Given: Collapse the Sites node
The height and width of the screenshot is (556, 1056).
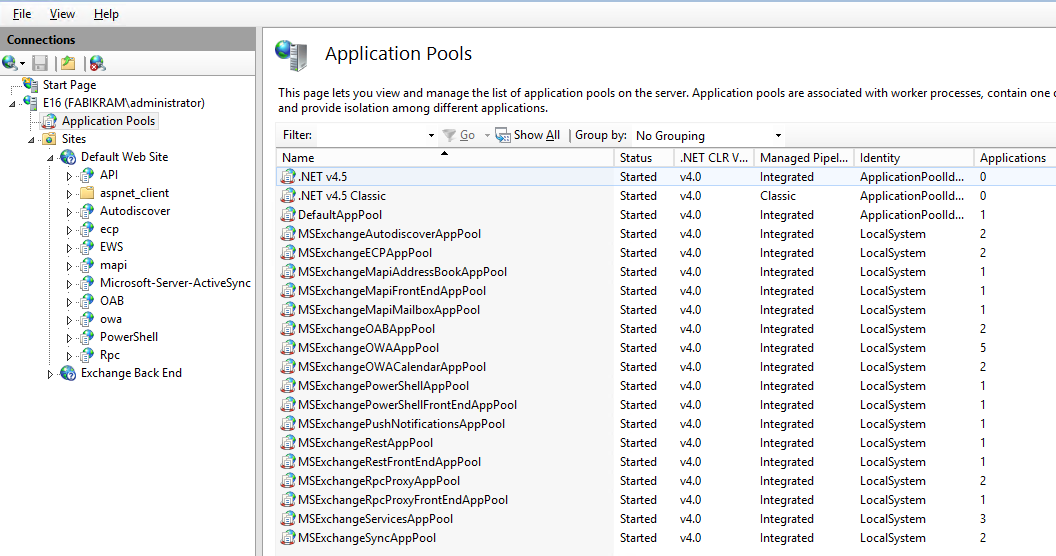Looking at the screenshot, I should pos(31,140).
